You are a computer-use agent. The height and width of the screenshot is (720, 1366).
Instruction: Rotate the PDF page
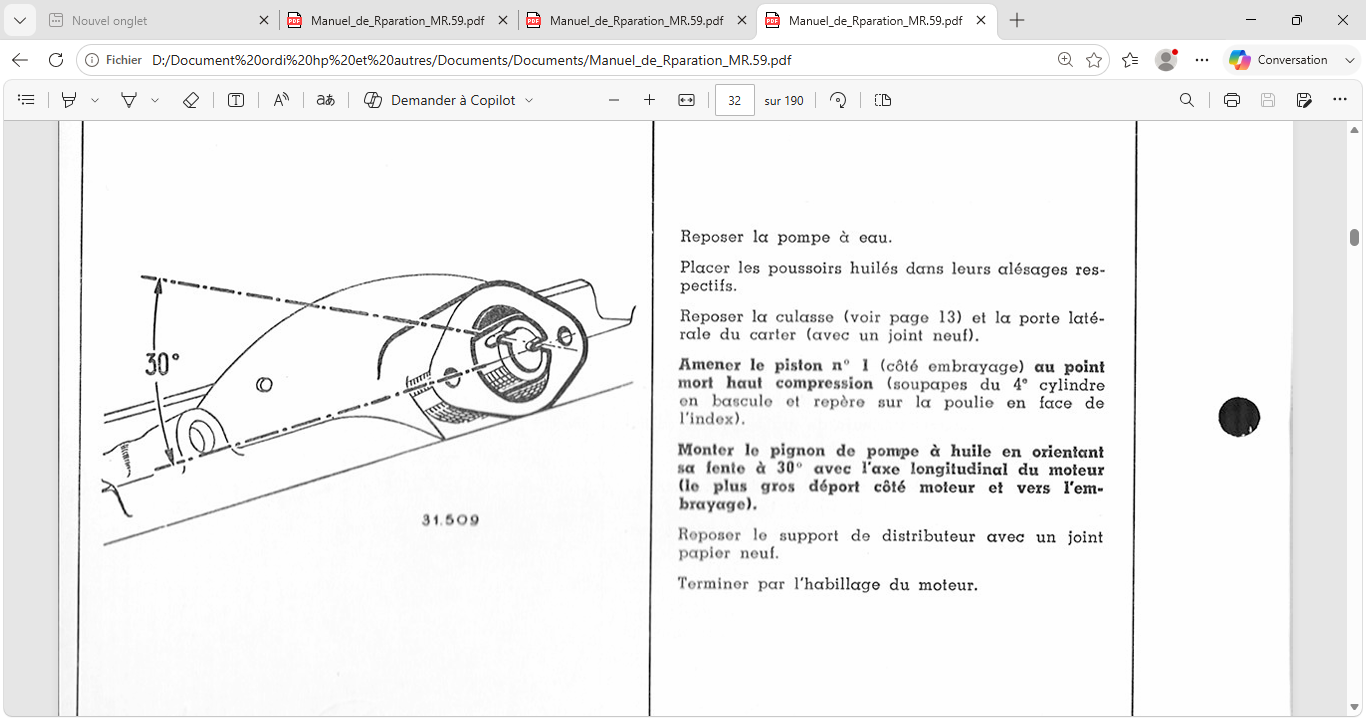(x=839, y=100)
